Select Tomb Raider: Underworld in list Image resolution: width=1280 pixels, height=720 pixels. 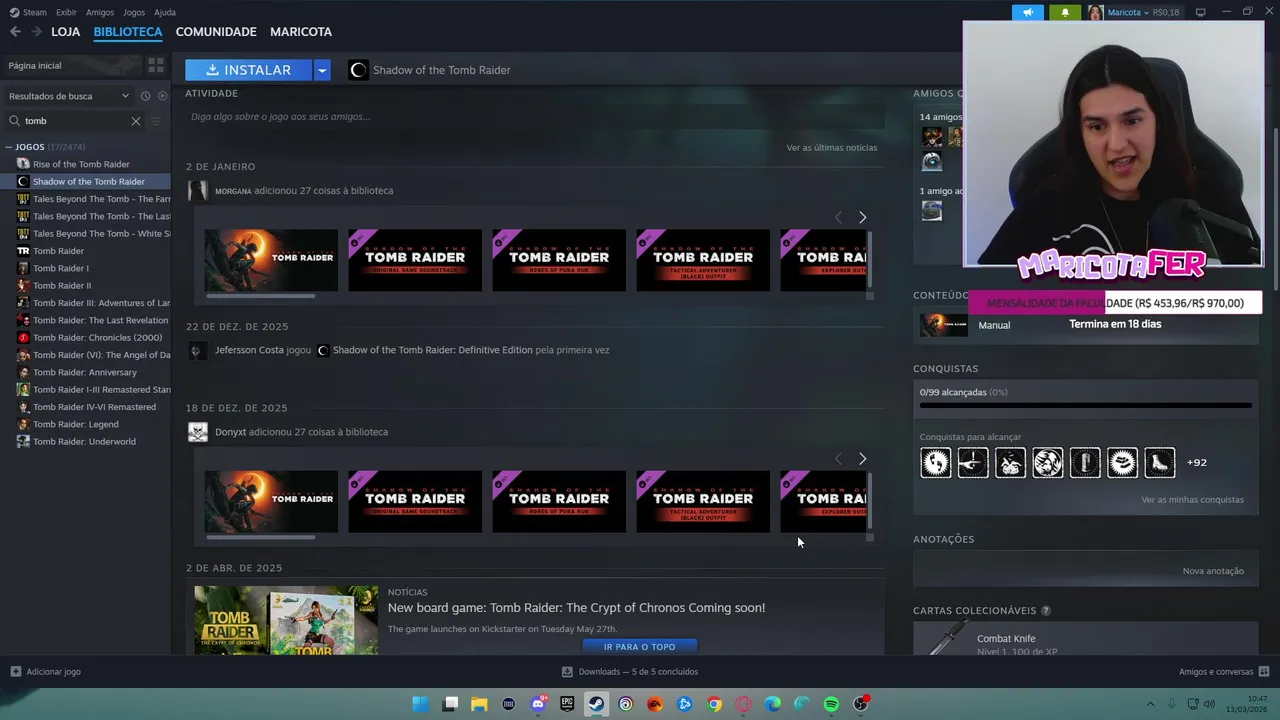pos(85,441)
